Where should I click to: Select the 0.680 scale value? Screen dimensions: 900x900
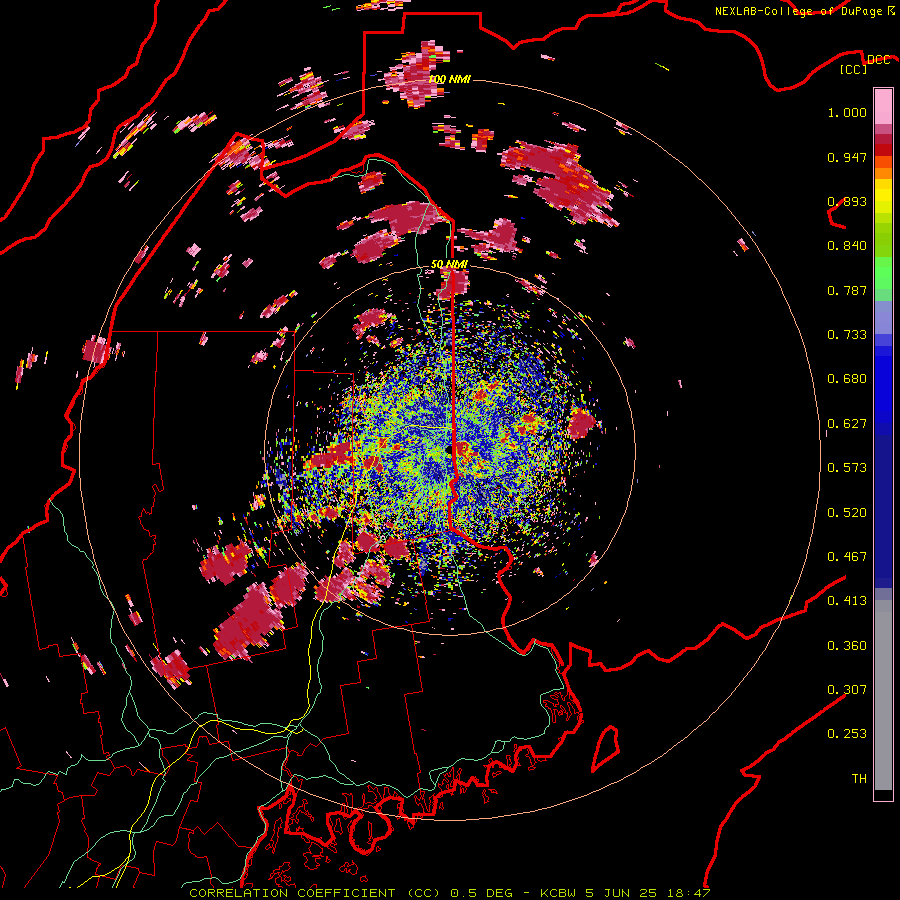point(847,379)
